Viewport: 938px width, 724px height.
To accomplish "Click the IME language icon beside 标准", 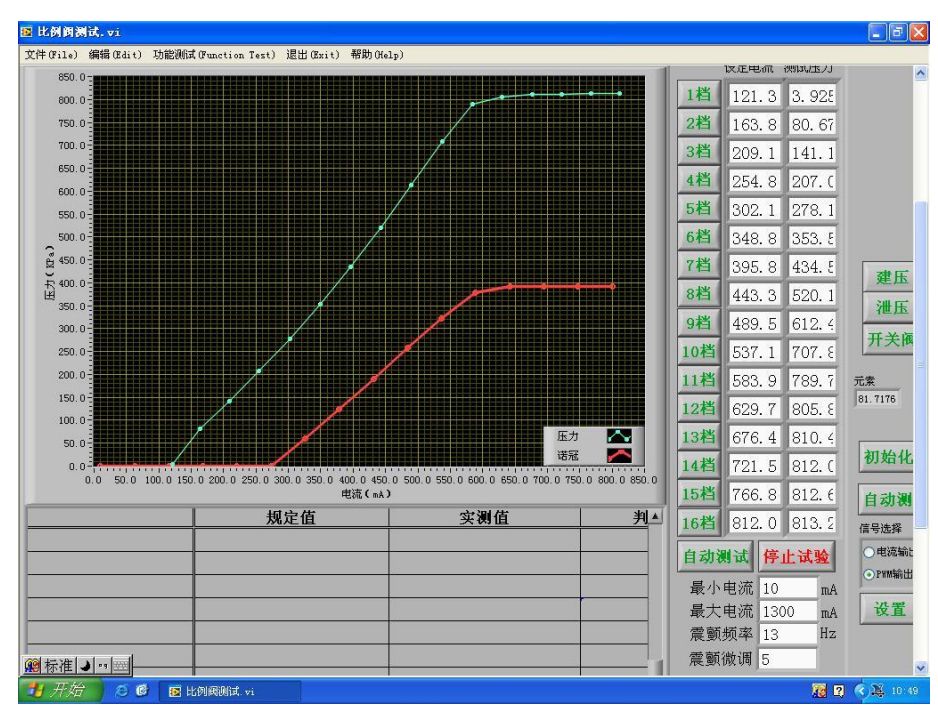I will click(x=31, y=665).
